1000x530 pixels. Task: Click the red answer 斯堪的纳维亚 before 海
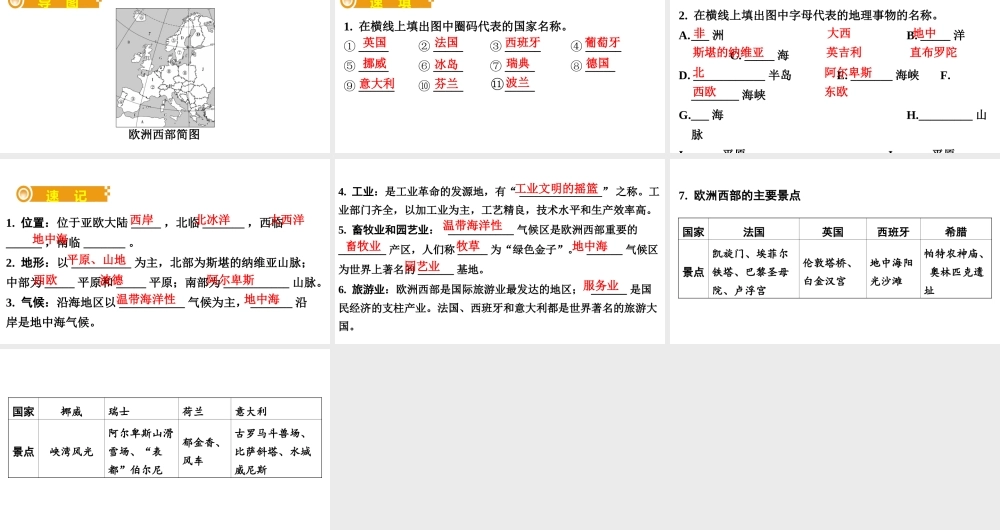(728, 52)
